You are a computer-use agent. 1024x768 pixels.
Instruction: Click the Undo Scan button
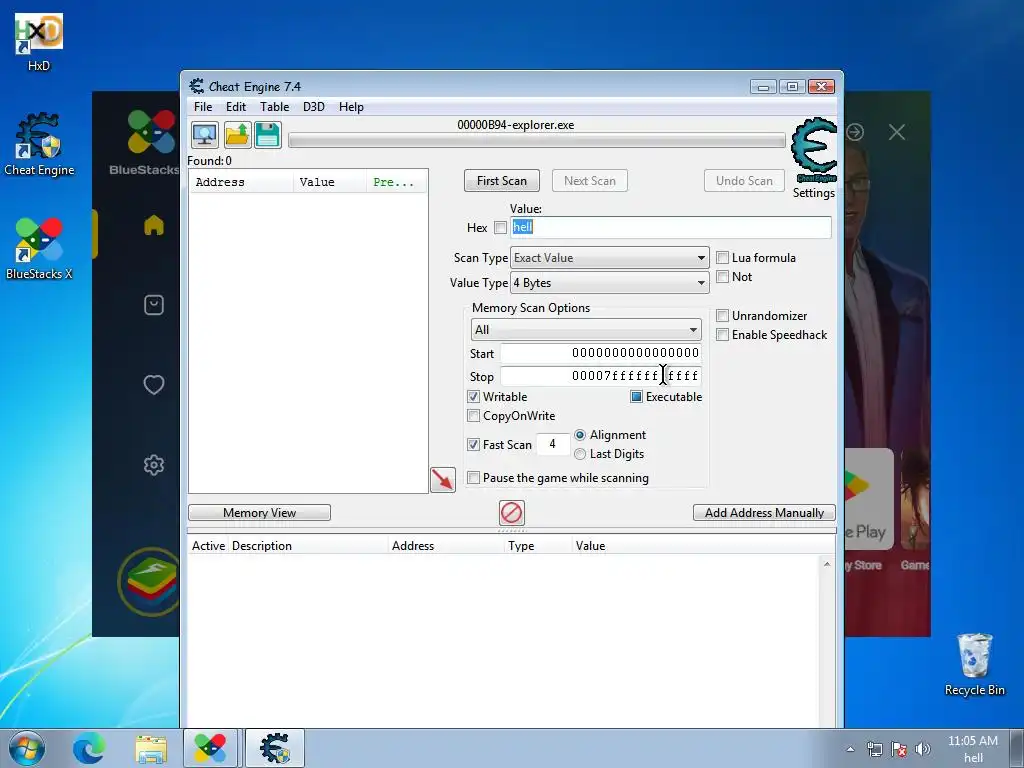[744, 181]
